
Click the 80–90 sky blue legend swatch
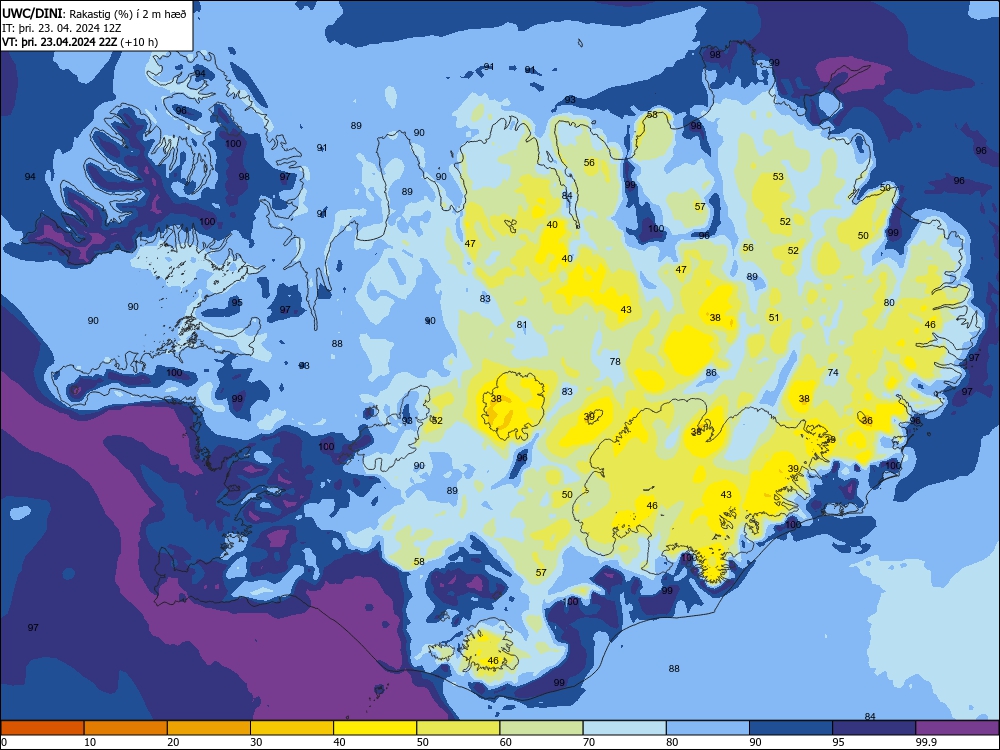click(708, 728)
